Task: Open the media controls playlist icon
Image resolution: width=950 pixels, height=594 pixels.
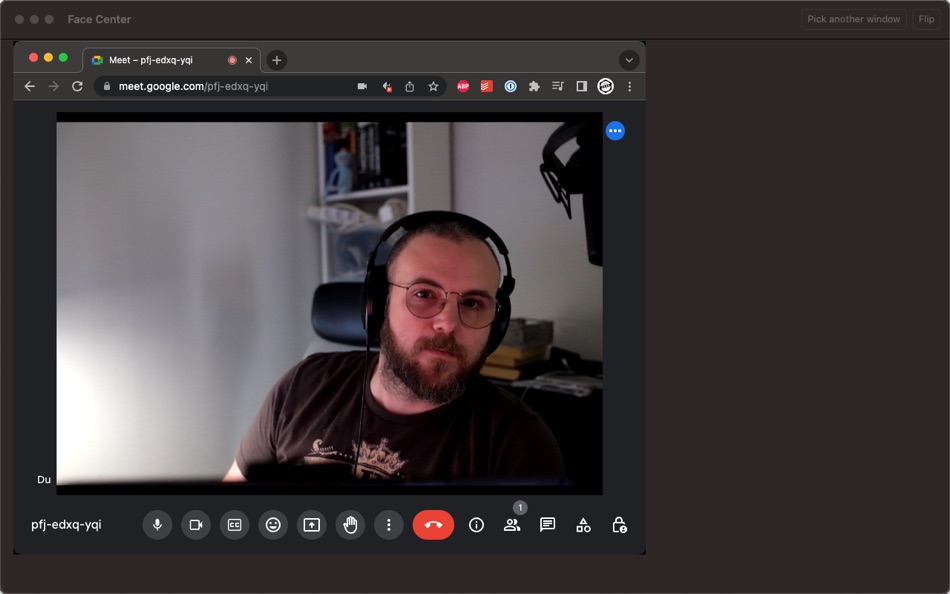Action: pyautogui.click(x=558, y=87)
